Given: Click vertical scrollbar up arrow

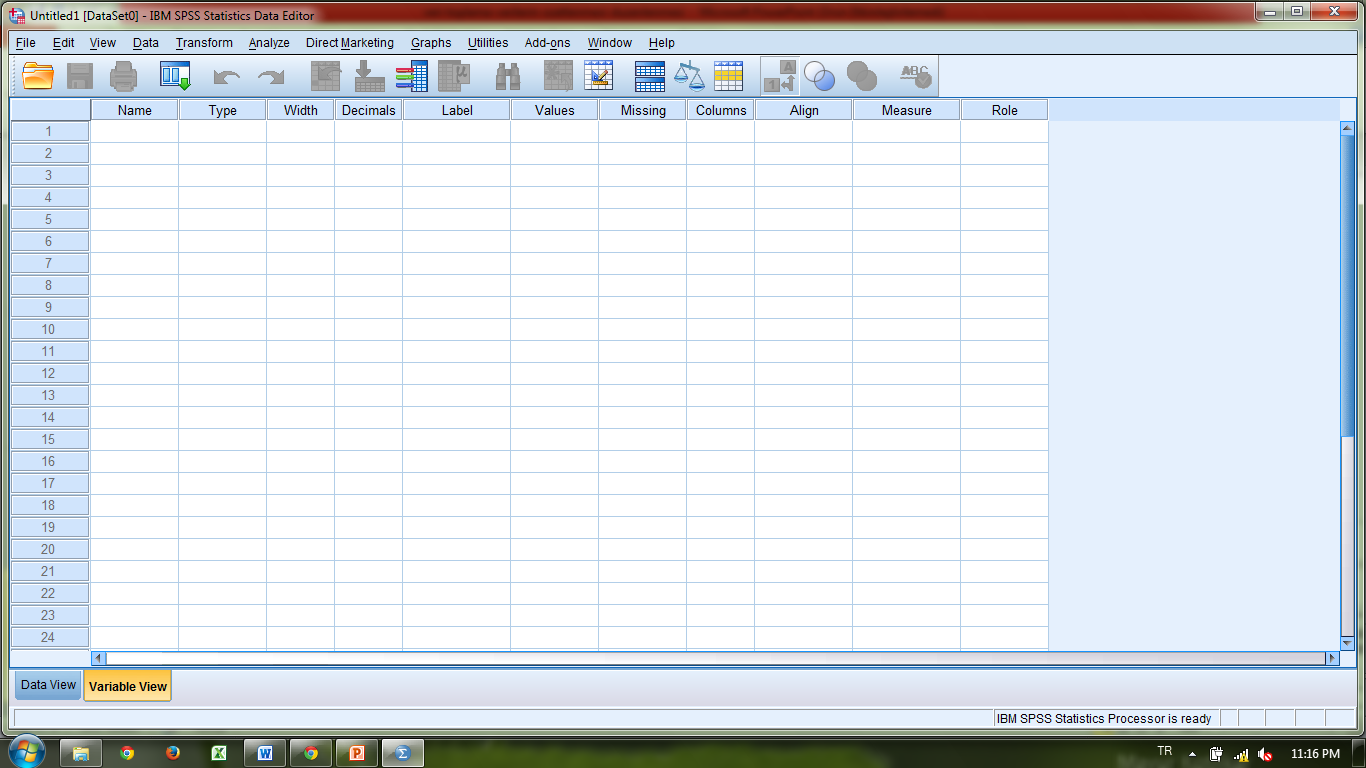Looking at the screenshot, I should (x=1346, y=127).
